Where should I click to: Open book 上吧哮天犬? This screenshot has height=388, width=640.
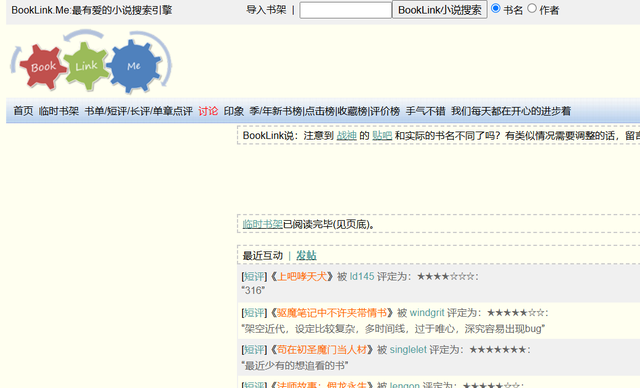point(302,277)
